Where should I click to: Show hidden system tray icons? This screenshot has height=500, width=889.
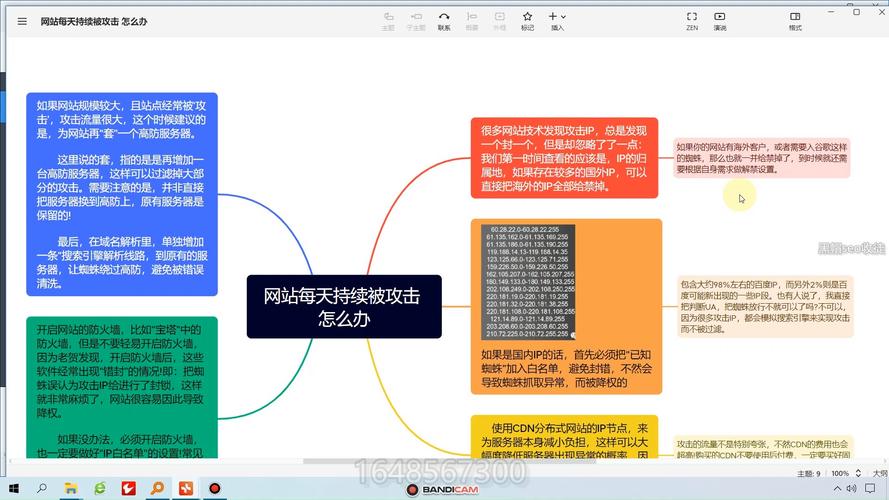click(x=837, y=488)
